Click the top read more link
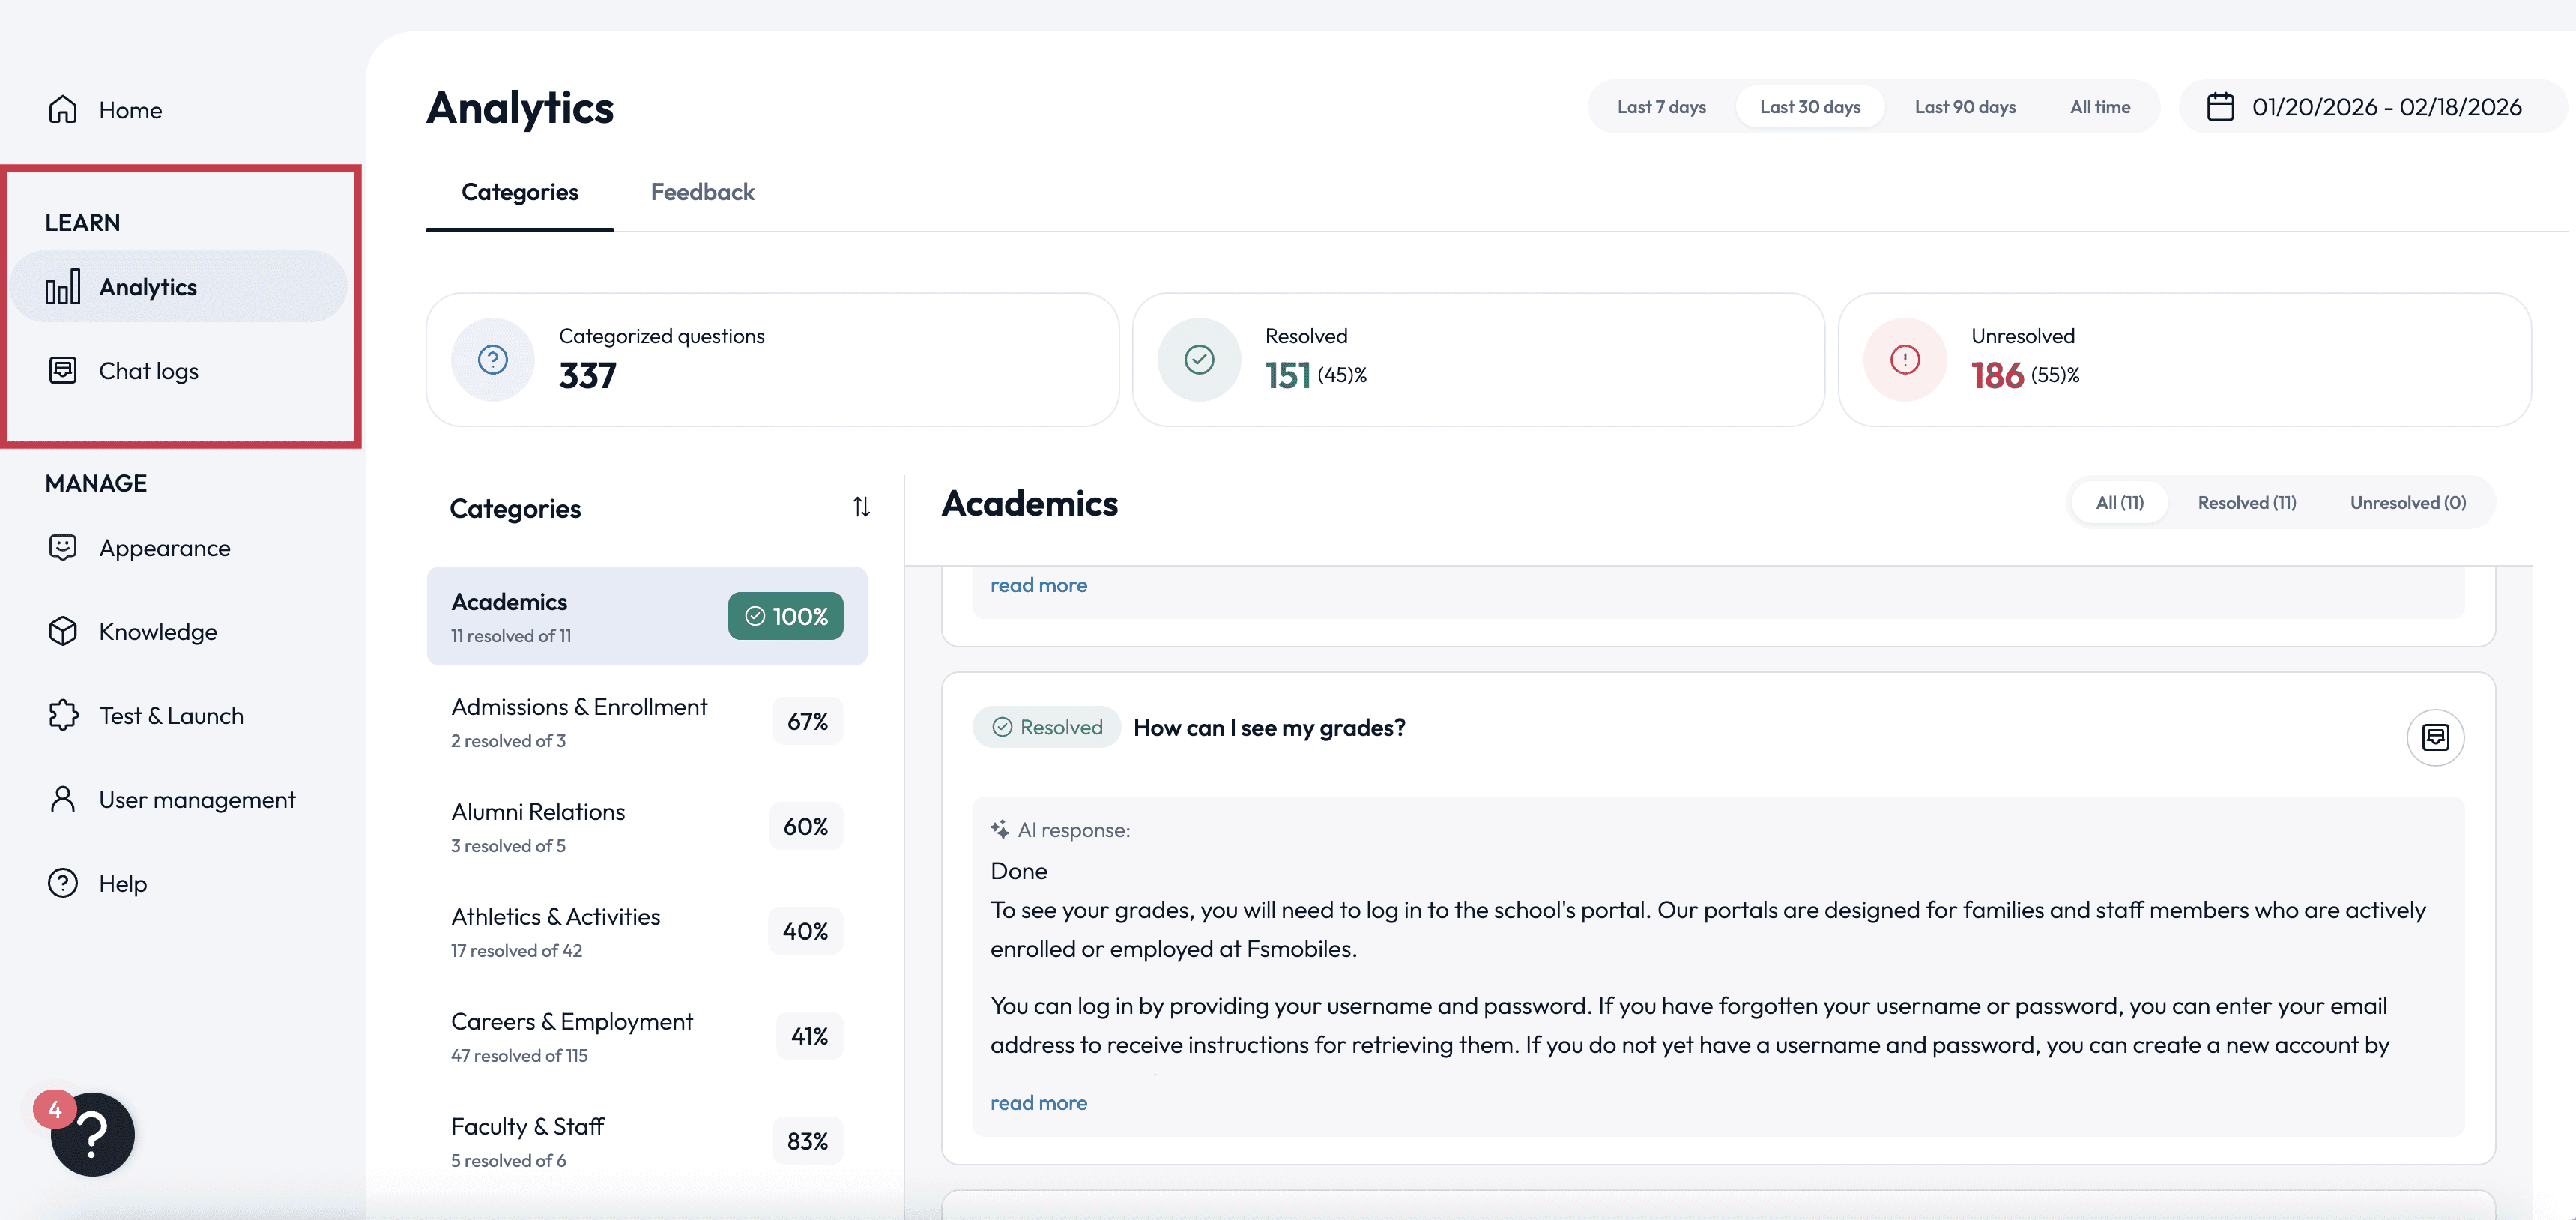This screenshot has height=1220, width=2576. point(1038,585)
